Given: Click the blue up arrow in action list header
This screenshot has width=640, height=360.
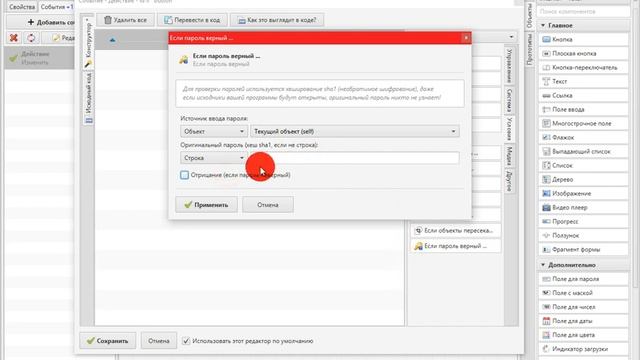Looking at the screenshot, I should point(112,40).
